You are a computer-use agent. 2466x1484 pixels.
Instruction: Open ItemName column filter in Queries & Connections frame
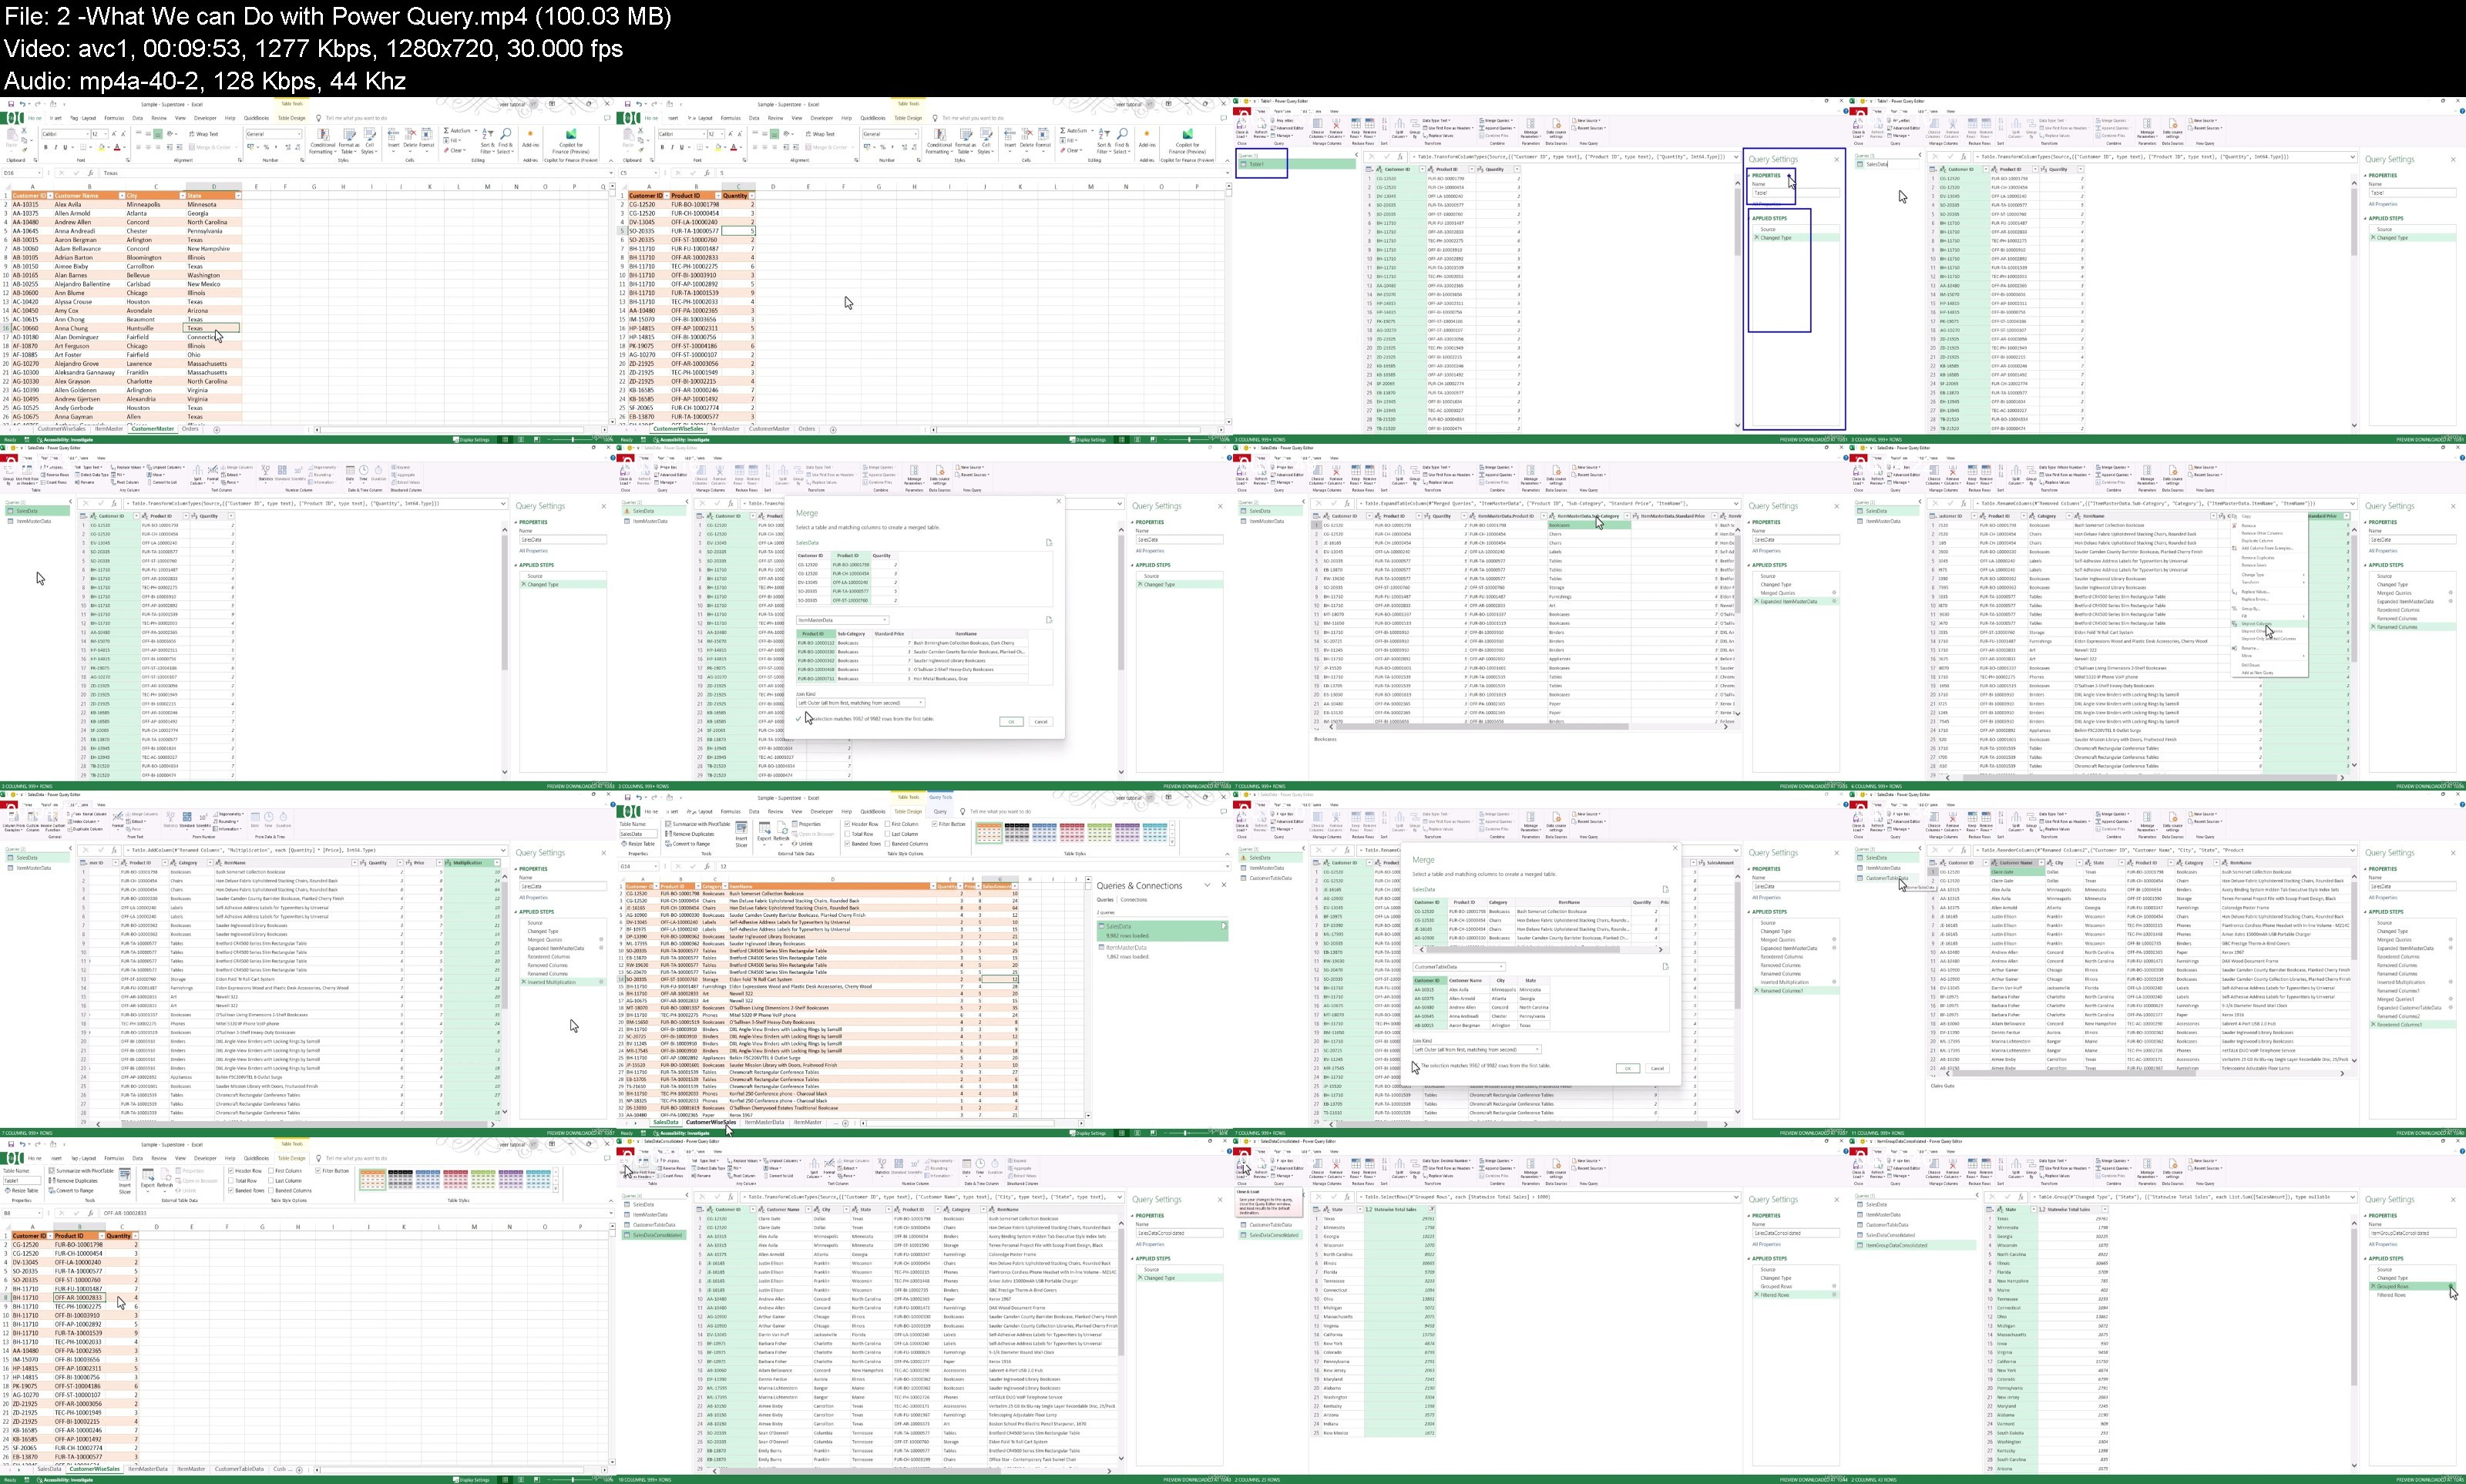(x=933, y=887)
